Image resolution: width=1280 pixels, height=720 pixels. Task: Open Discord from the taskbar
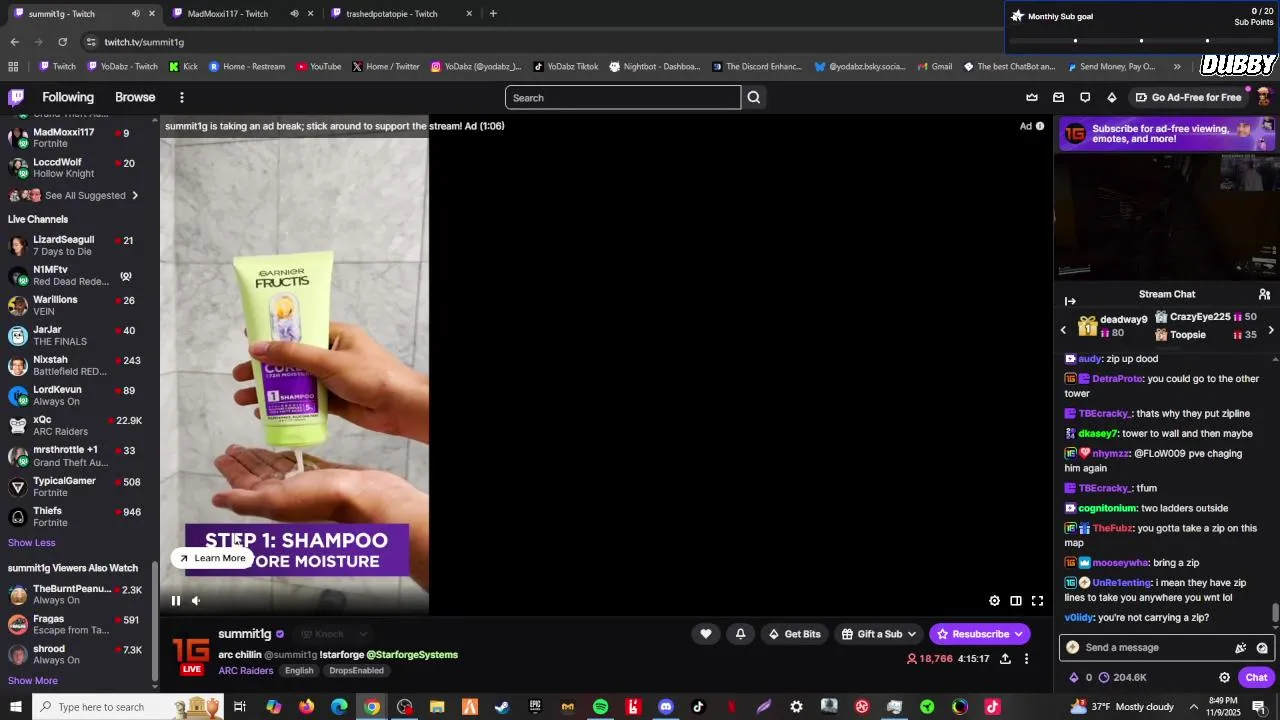click(666, 707)
